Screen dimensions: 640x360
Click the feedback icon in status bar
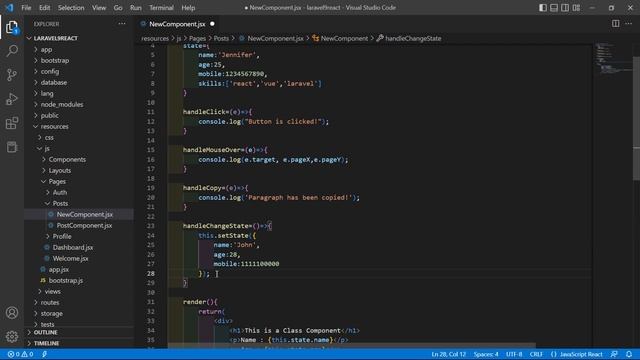(614, 354)
